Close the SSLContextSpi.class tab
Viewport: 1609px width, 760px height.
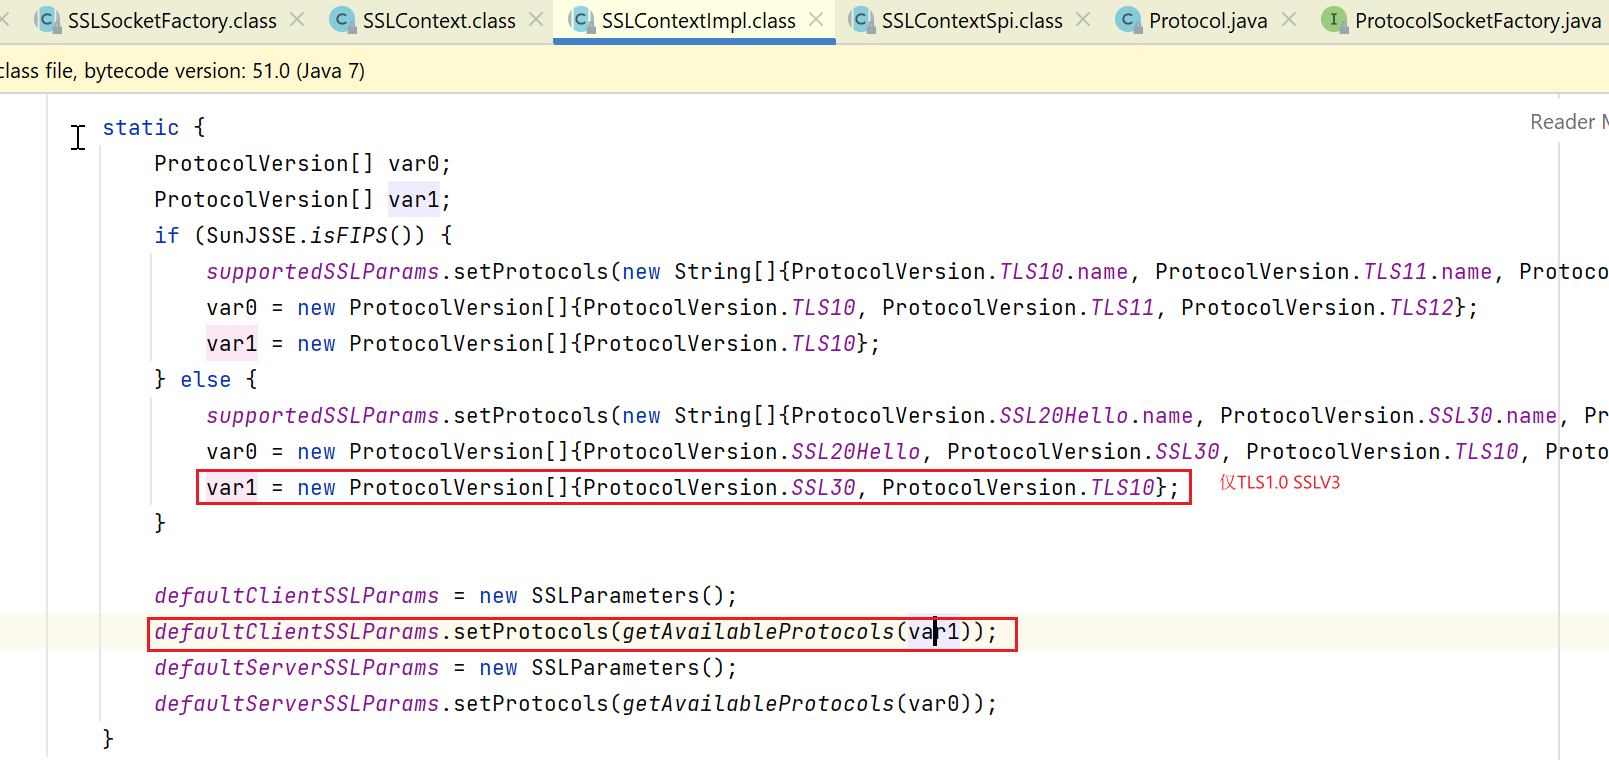(1083, 19)
